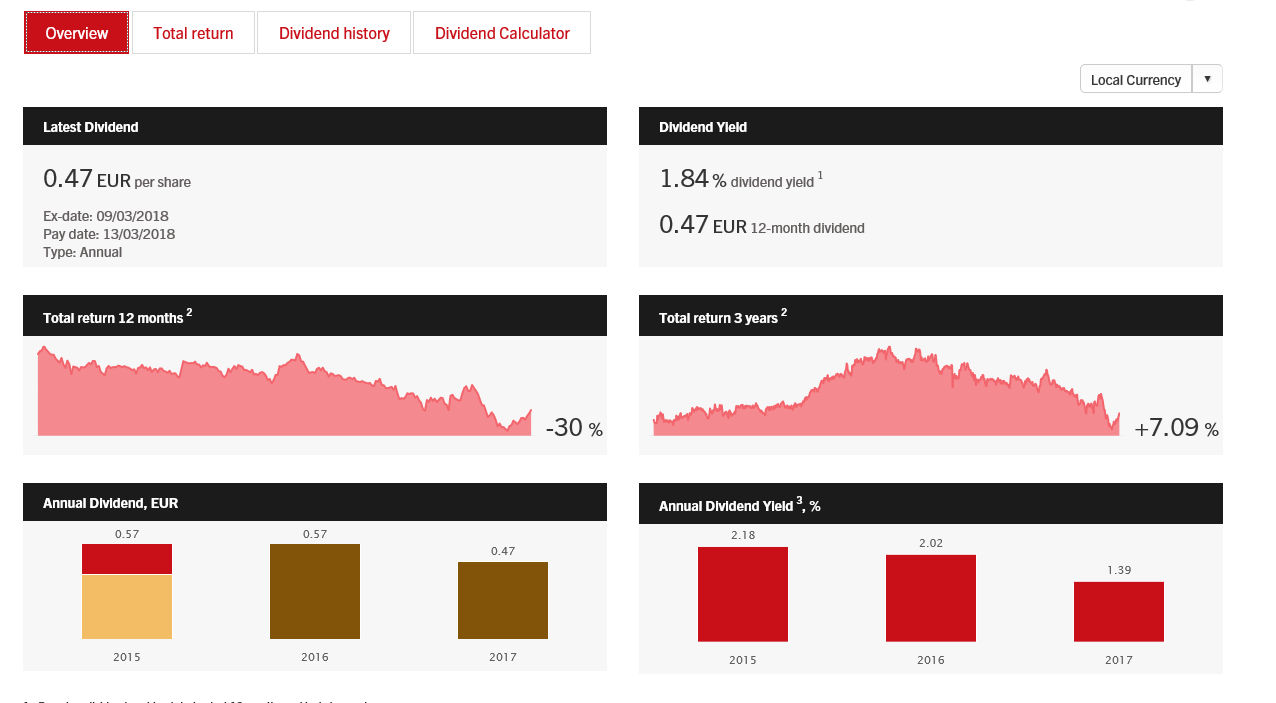Click the Local Currency dropdown arrow
The image size is (1276, 703).
pos(1207,79)
